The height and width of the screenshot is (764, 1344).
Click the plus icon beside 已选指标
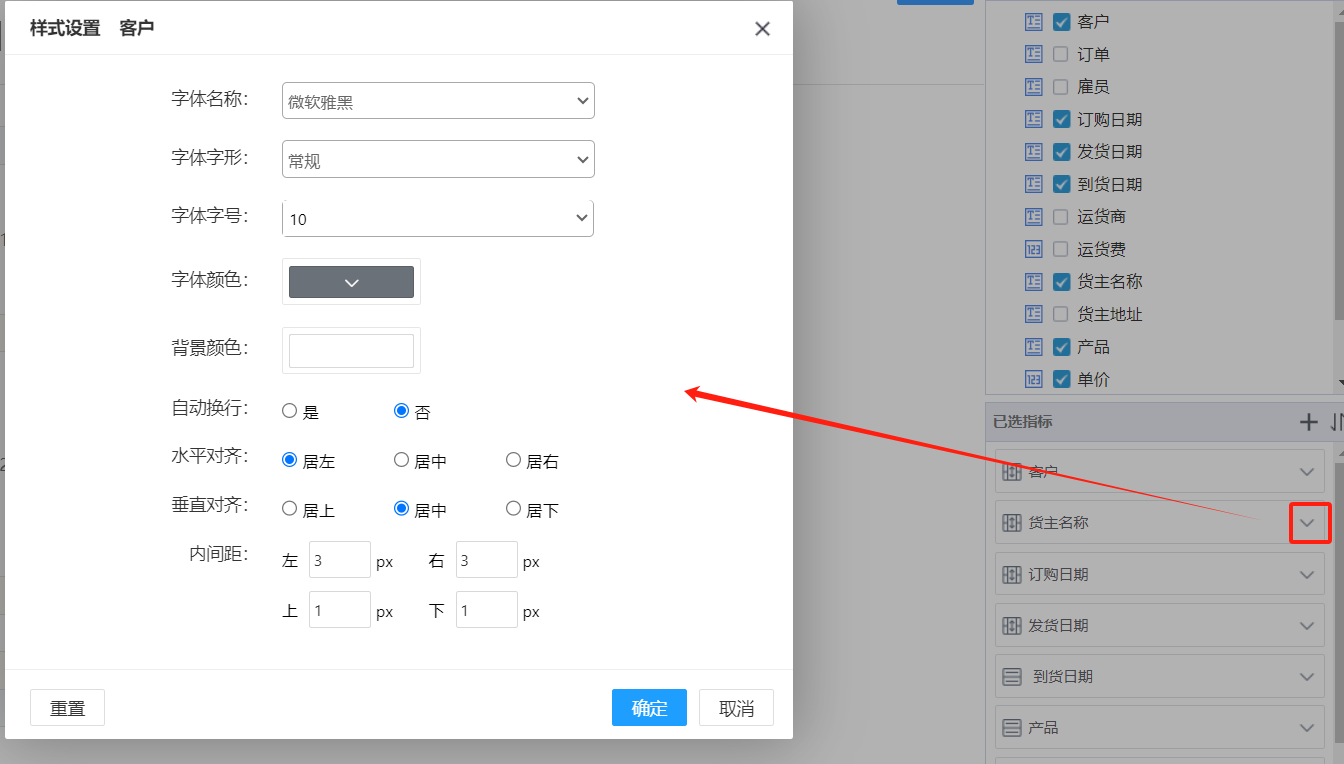point(1308,422)
